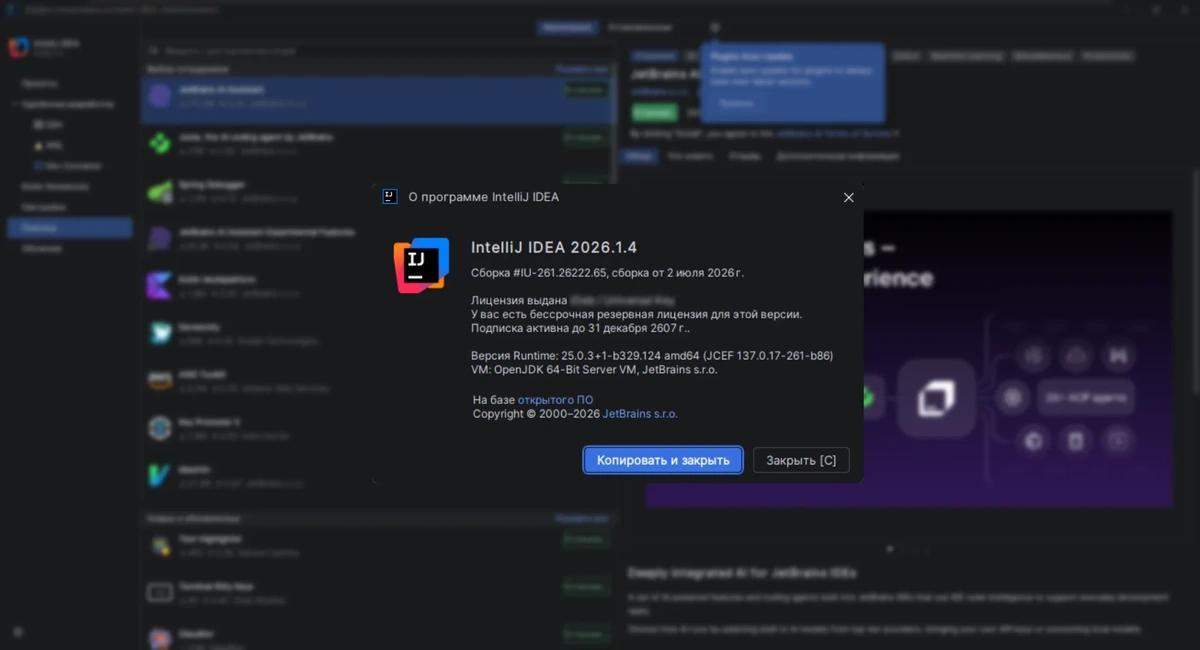Click the "У вас есть бессрочная резервная лицензия" line
The width and height of the screenshot is (1200, 650).
click(637, 314)
